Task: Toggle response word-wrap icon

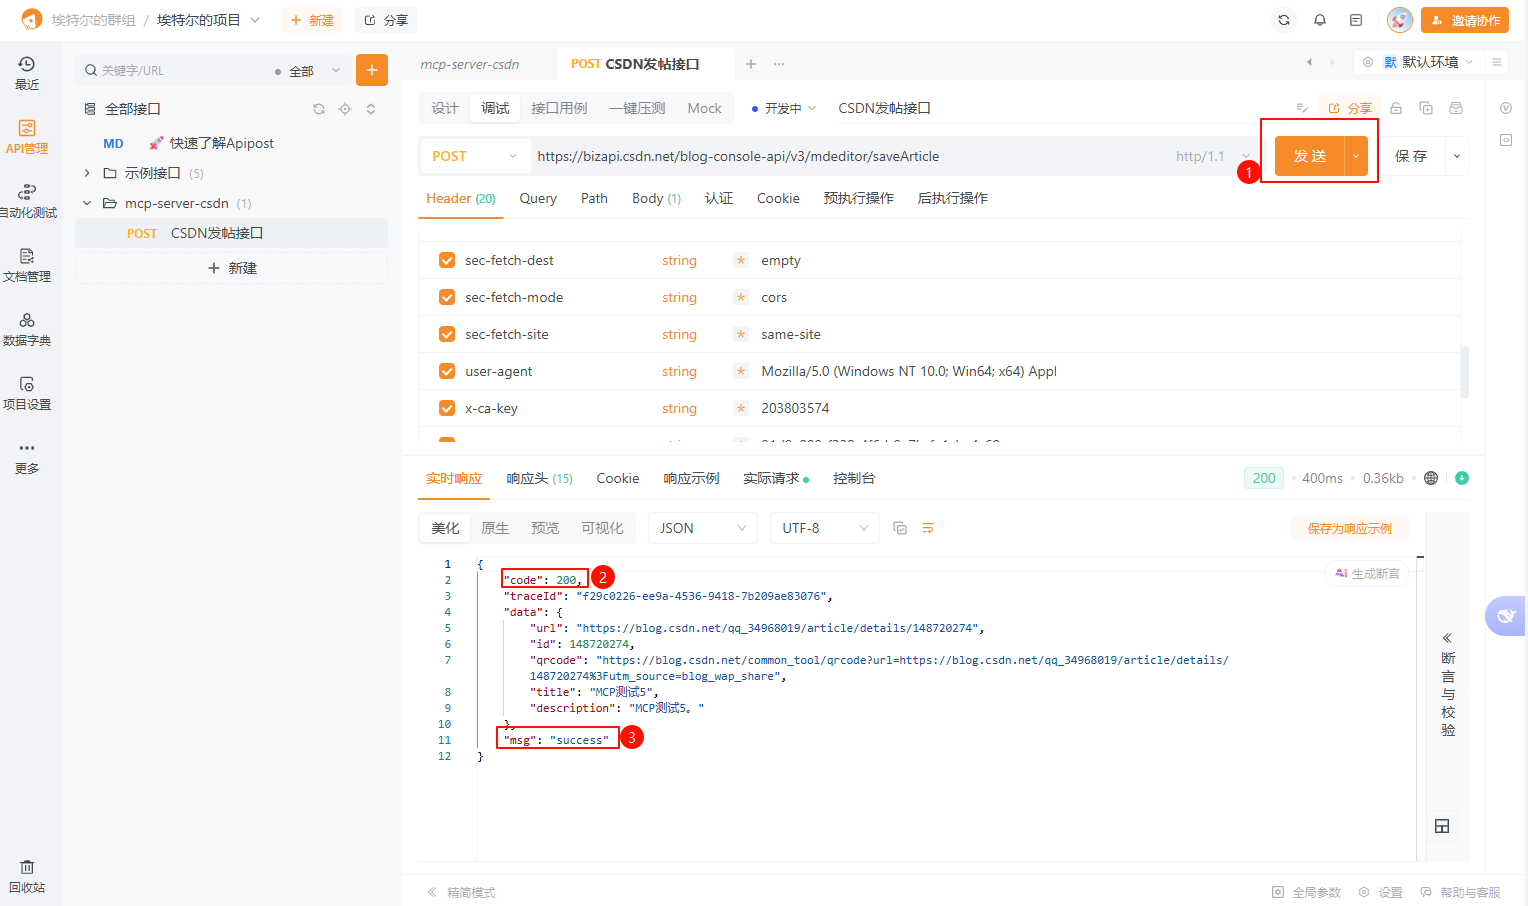Action: pos(928,528)
